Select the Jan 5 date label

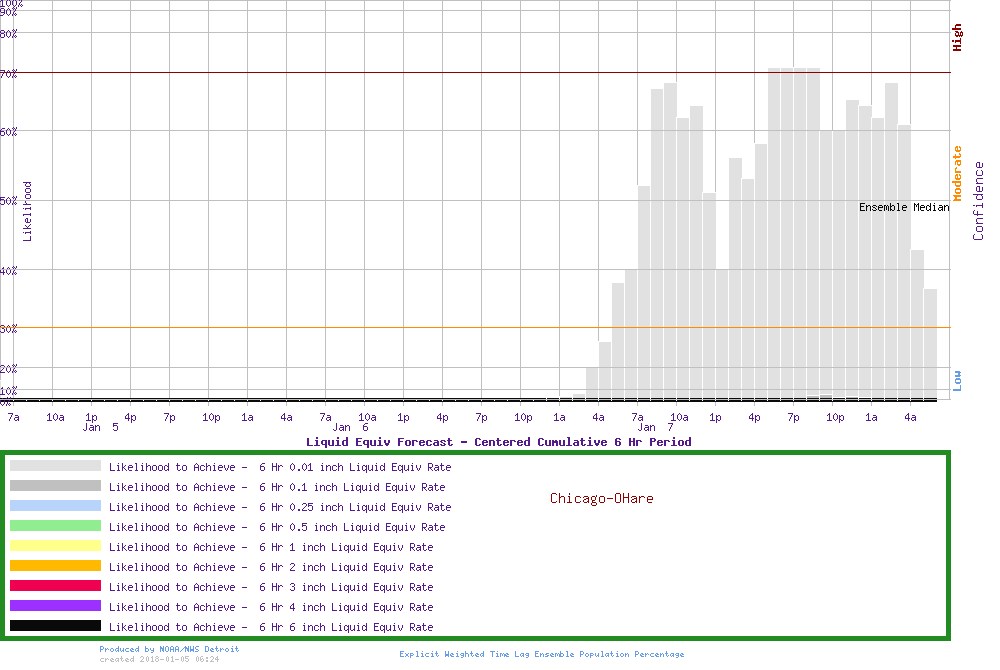(101, 427)
